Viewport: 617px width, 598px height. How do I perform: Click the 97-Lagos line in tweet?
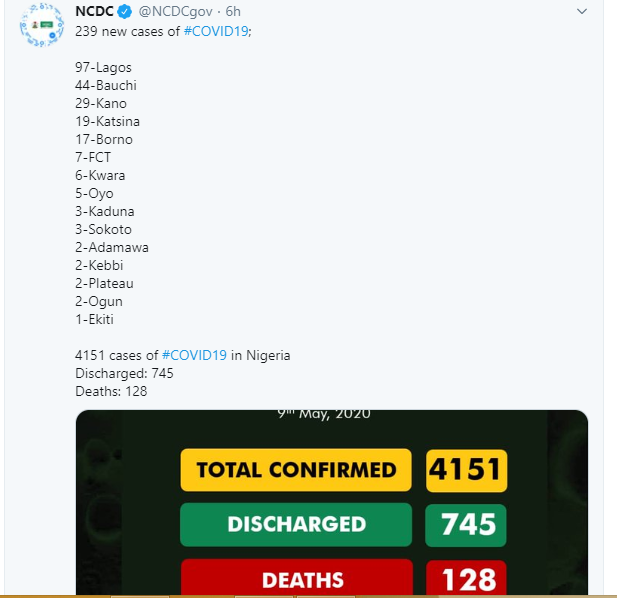click(103, 67)
